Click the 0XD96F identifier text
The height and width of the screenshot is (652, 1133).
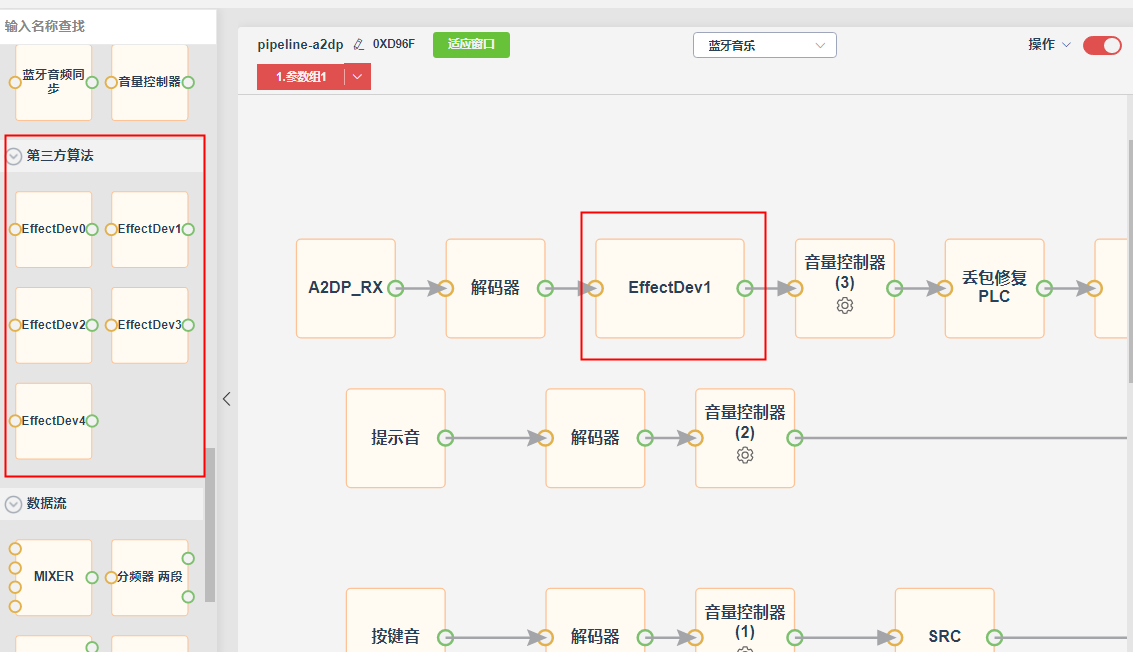[394, 44]
